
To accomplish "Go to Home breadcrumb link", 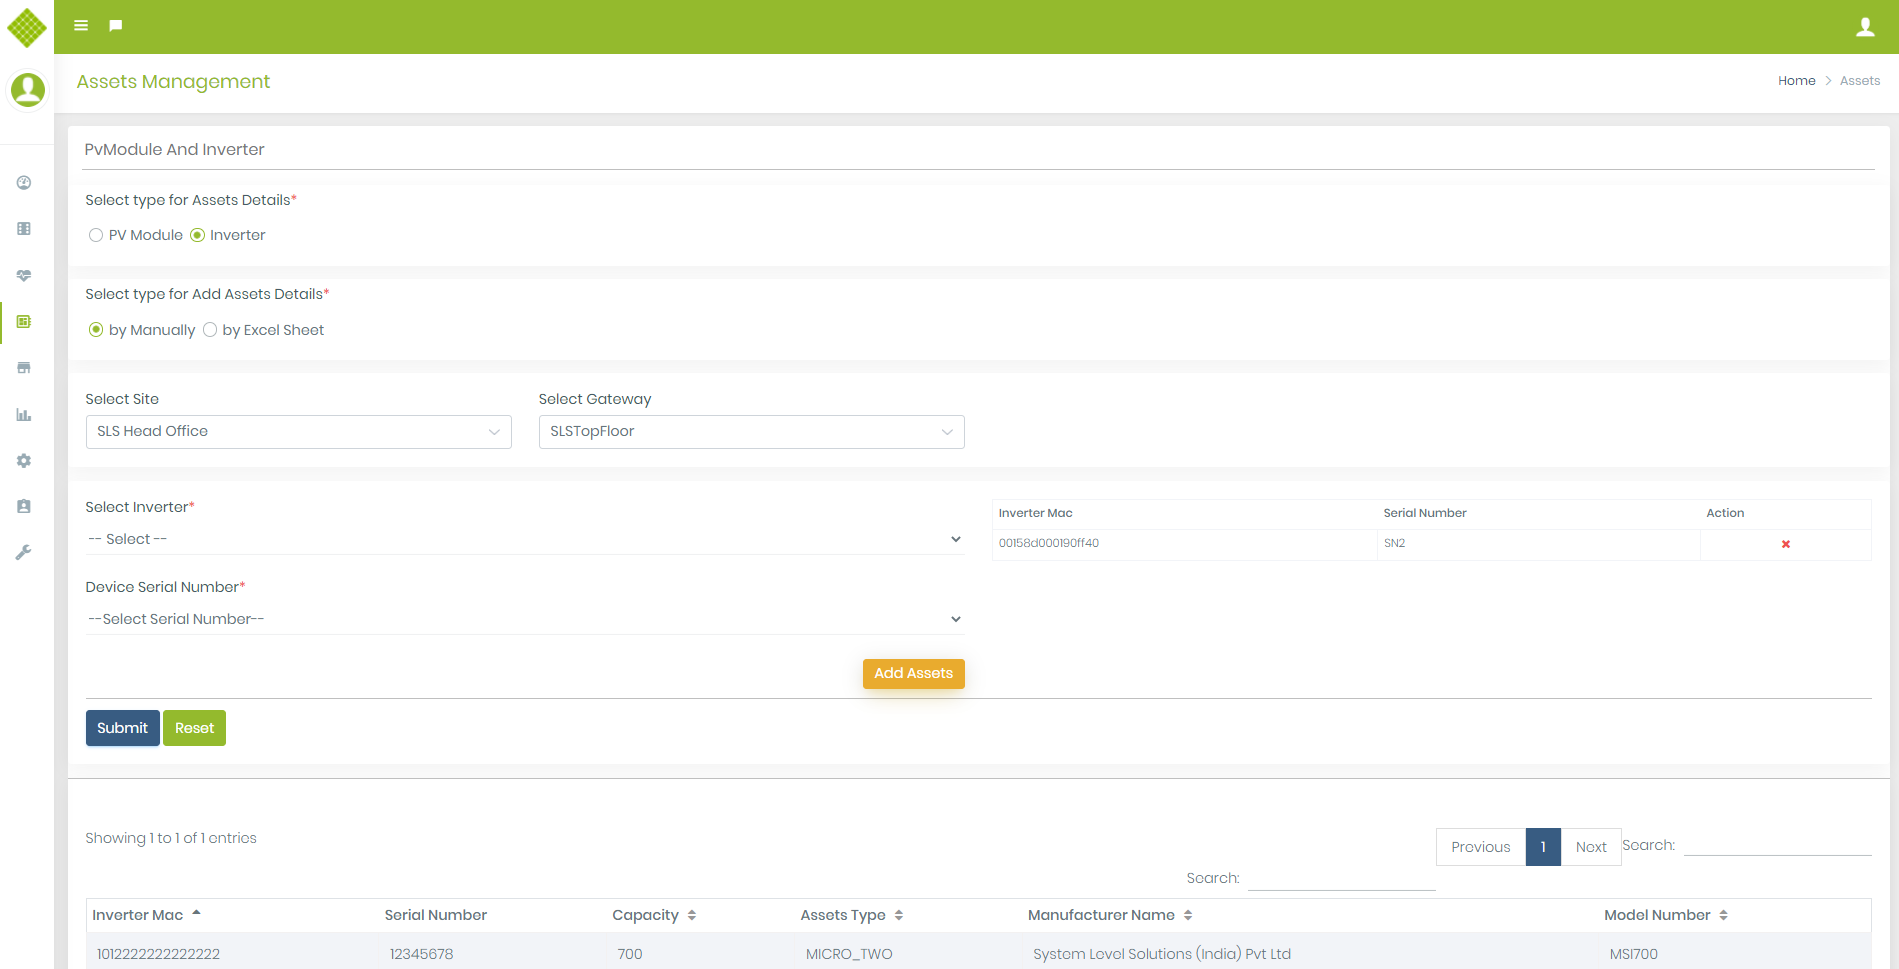I will coord(1796,81).
